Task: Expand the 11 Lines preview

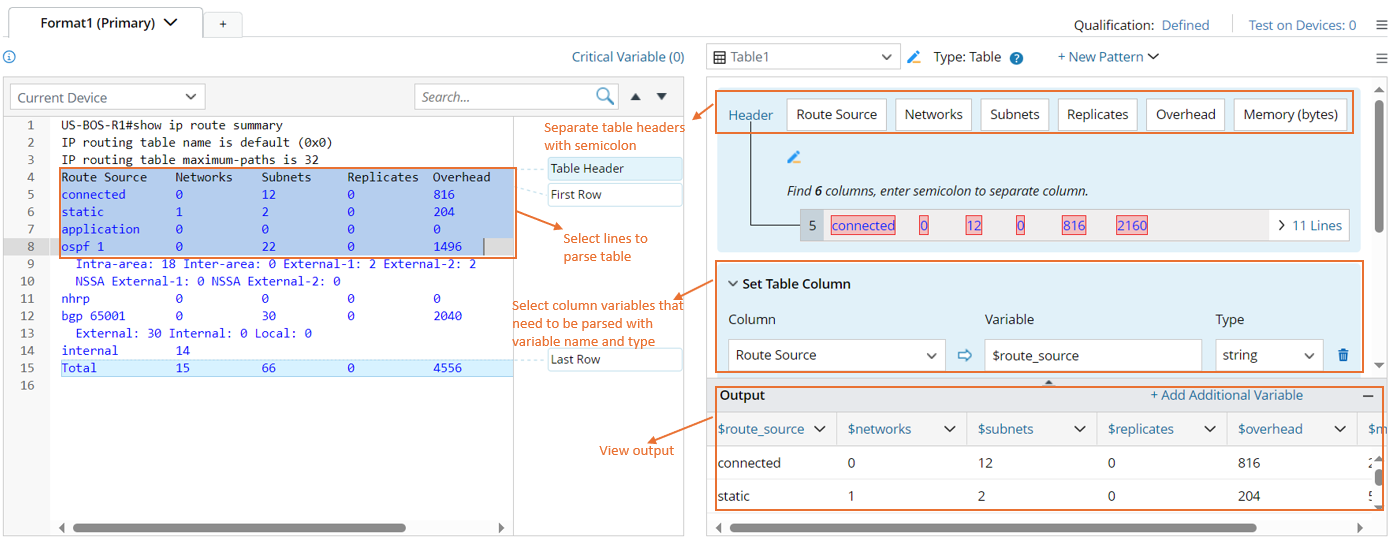Action: tap(1310, 225)
